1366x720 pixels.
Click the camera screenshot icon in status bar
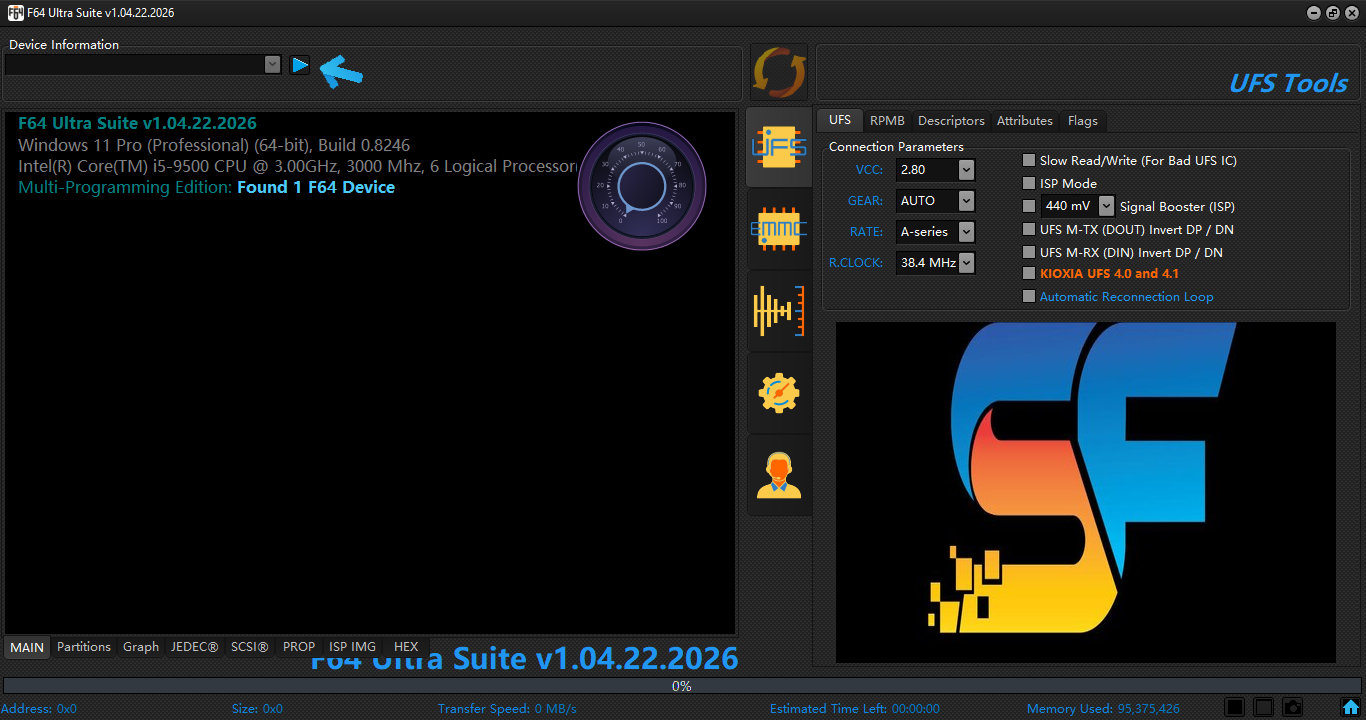click(1292, 707)
